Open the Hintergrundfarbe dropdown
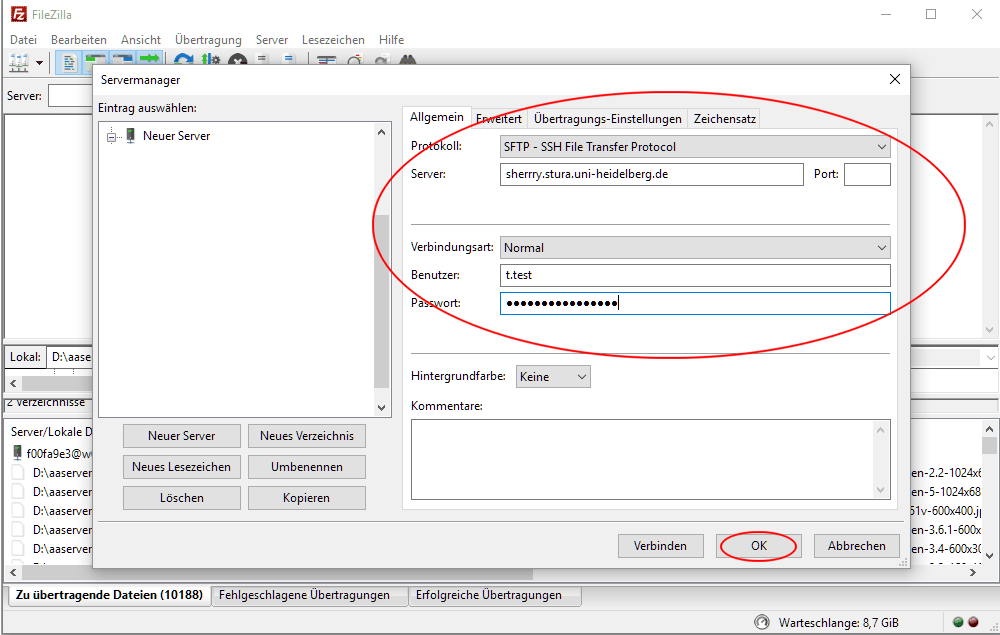 pyautogui.click(x=553, y=376)
